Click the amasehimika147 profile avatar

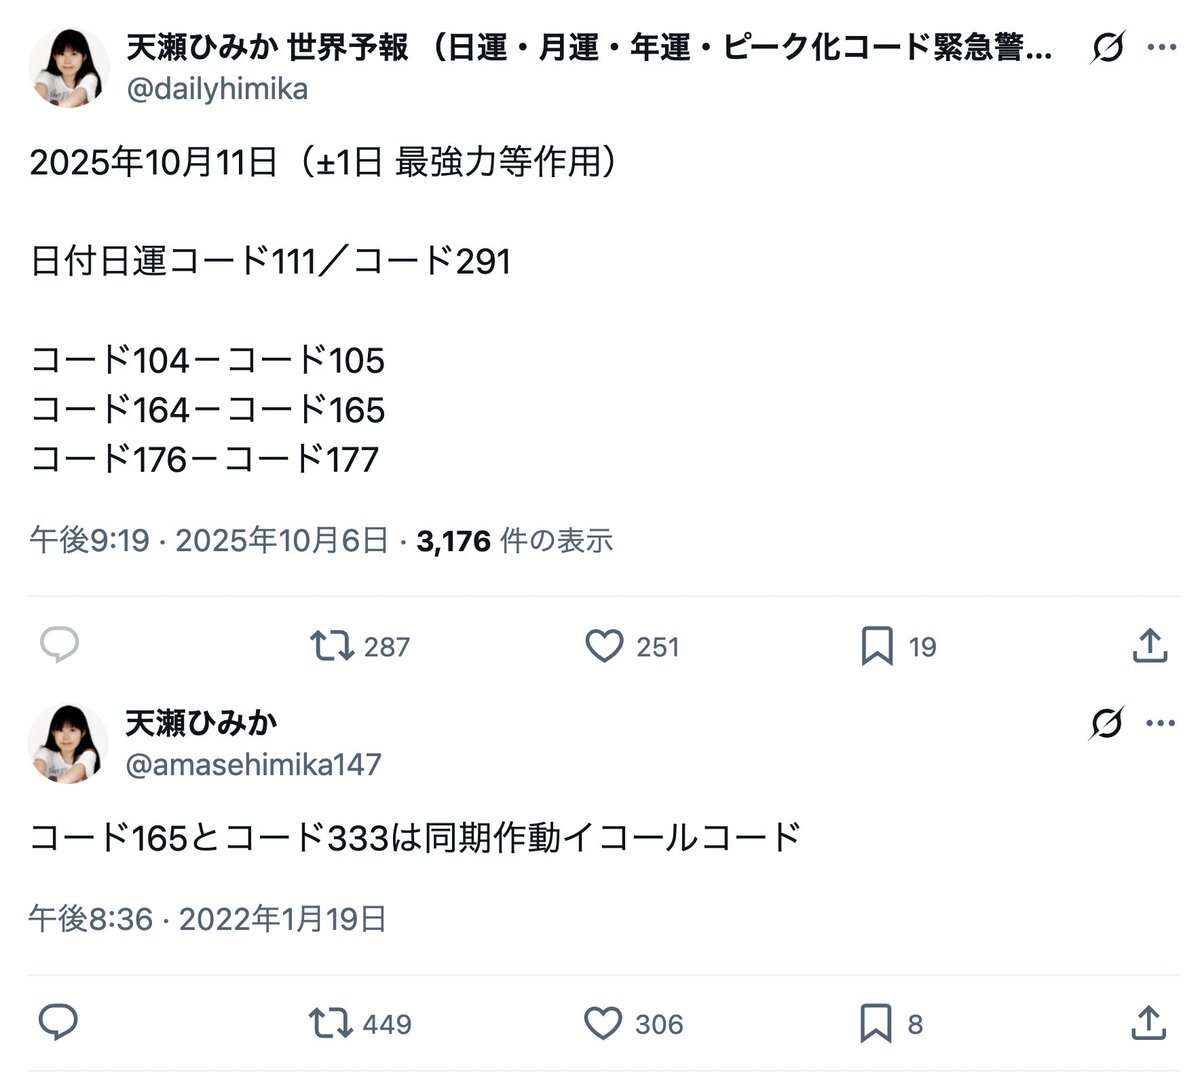click(x=69, y=743)
